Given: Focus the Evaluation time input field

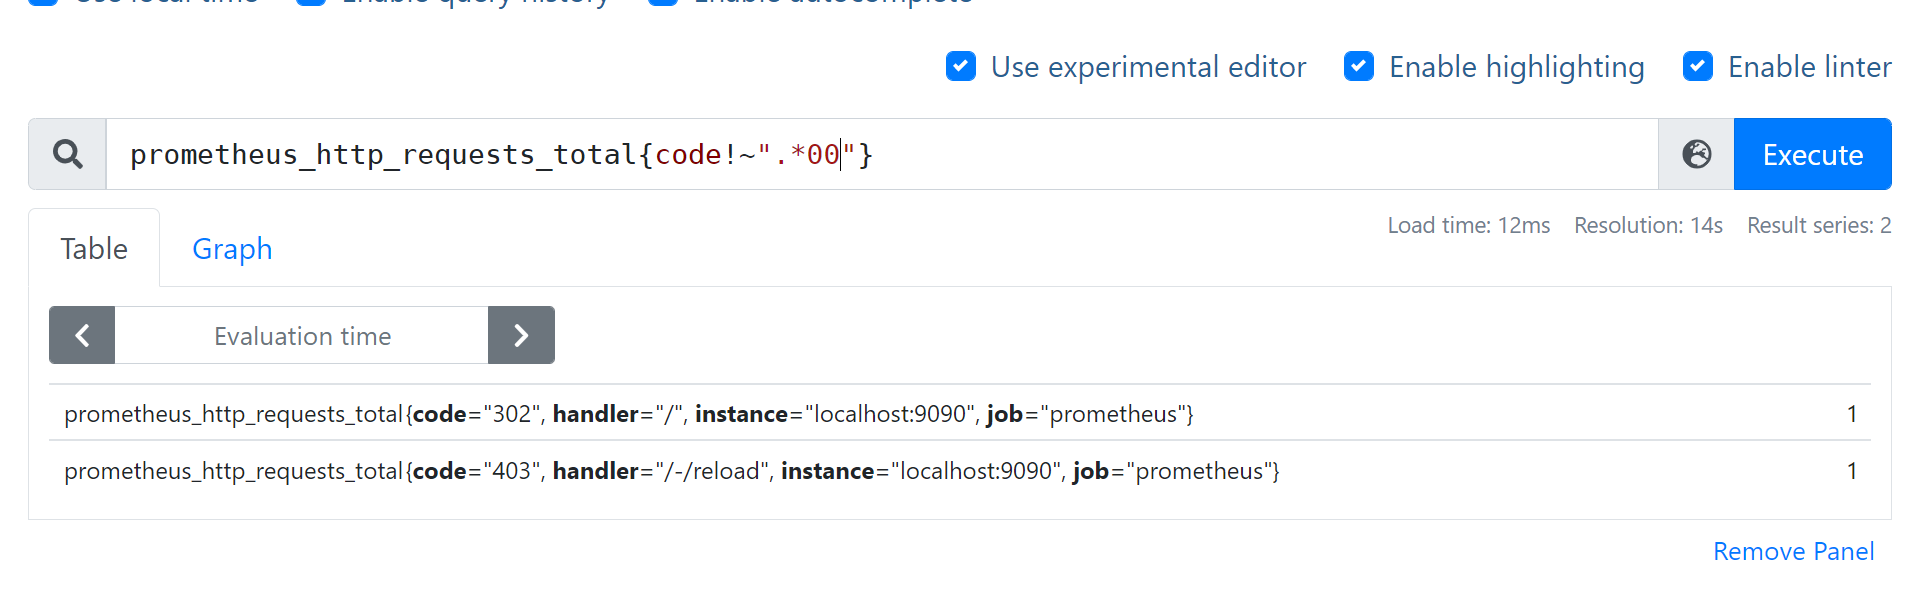Looking at the screenshot, I should click(302, 336).
